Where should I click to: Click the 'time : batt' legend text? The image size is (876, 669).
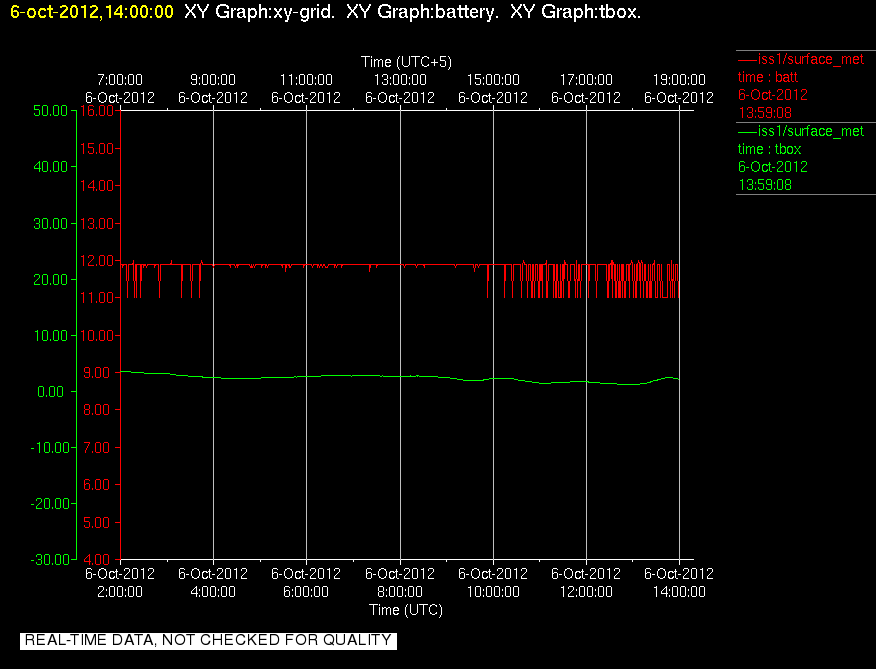(768, 77)
